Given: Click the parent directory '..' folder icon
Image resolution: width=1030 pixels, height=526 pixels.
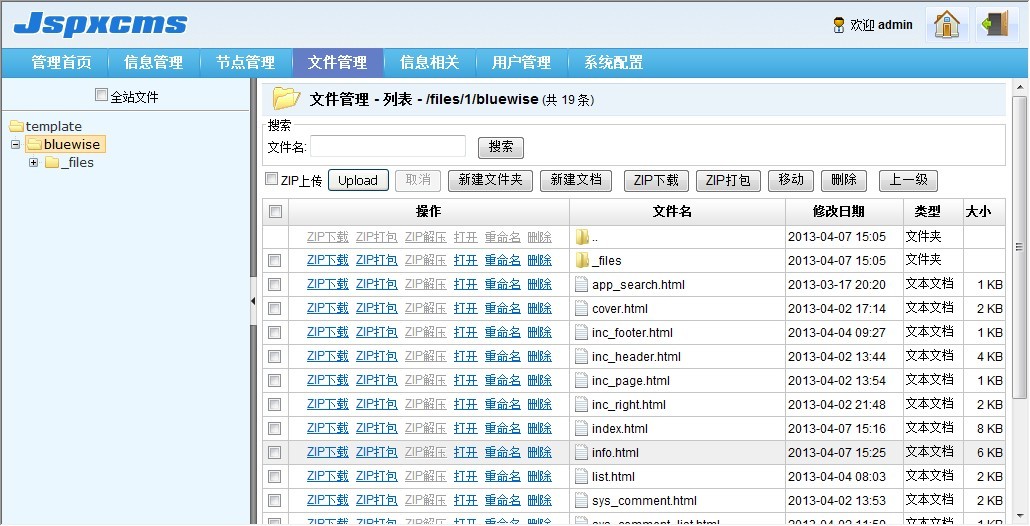Looking at the screenshot, I should tap(582, 236).
